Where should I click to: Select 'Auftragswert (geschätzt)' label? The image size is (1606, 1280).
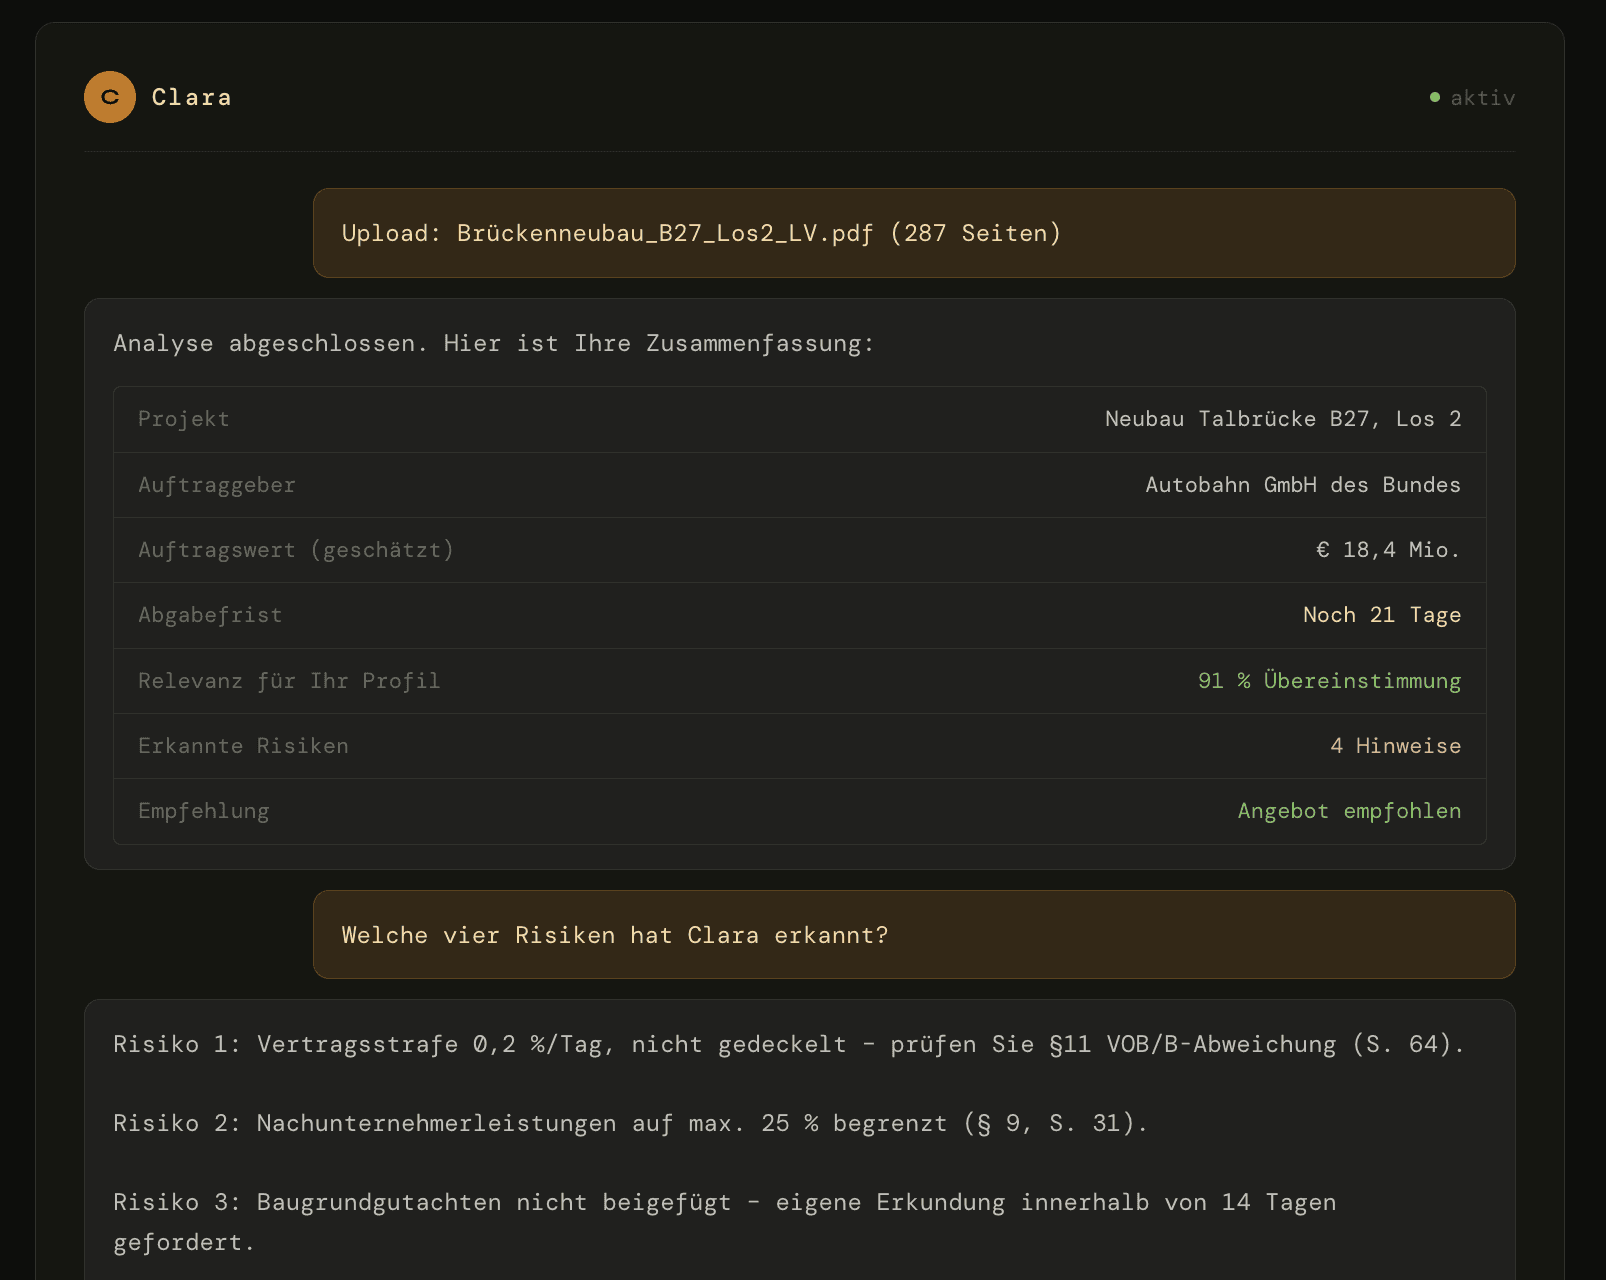(x=296, y=550)
